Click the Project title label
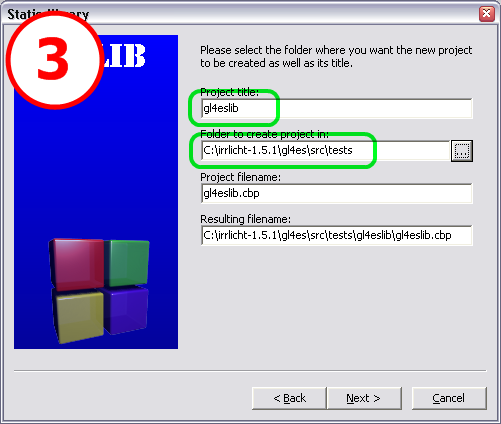Viewport: 501px width, 424px height. (229, 92)
